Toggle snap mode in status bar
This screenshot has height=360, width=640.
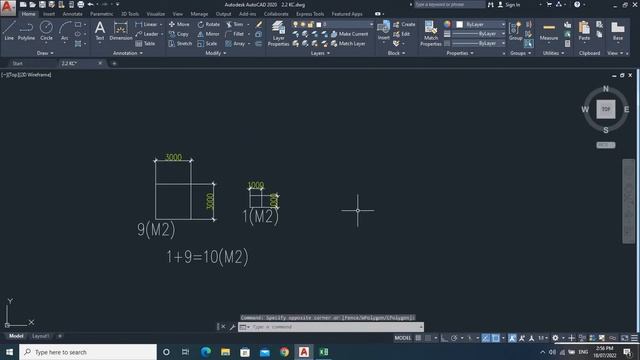click(428, 338)
